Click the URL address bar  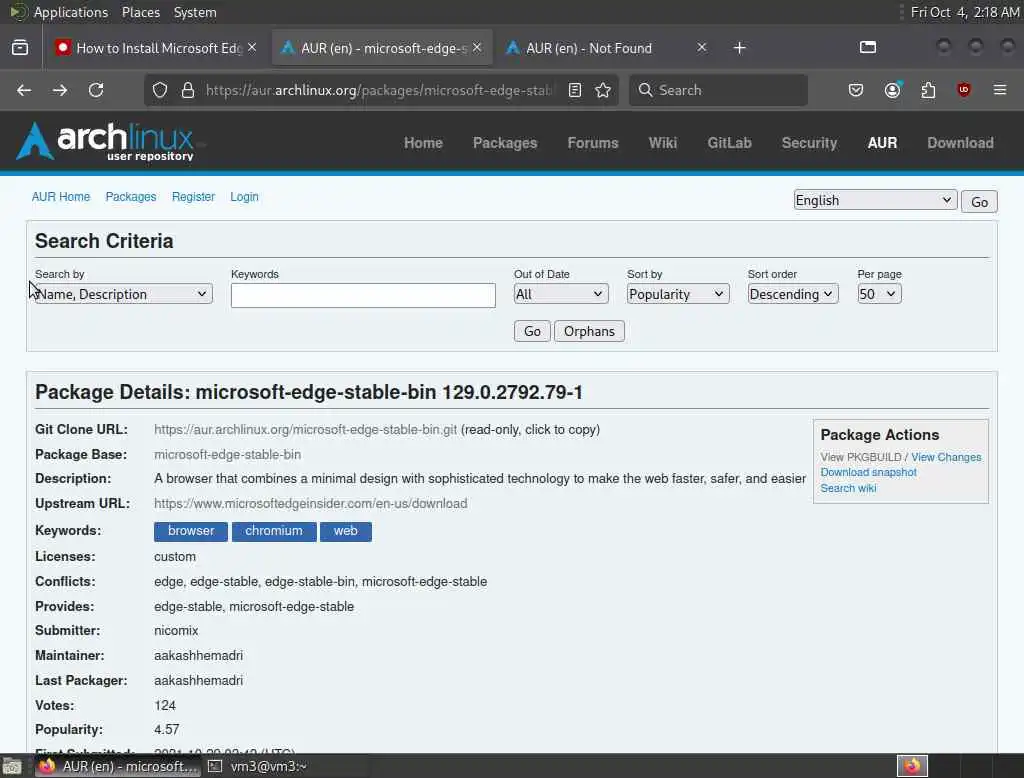379,90
